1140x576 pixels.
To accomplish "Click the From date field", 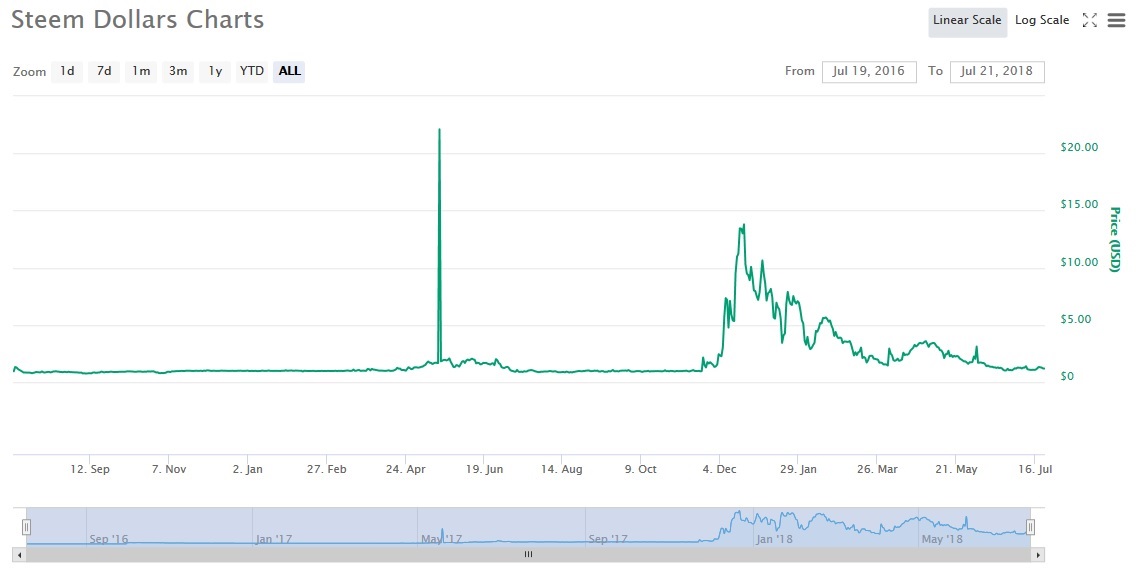I will tap(870, 71).
